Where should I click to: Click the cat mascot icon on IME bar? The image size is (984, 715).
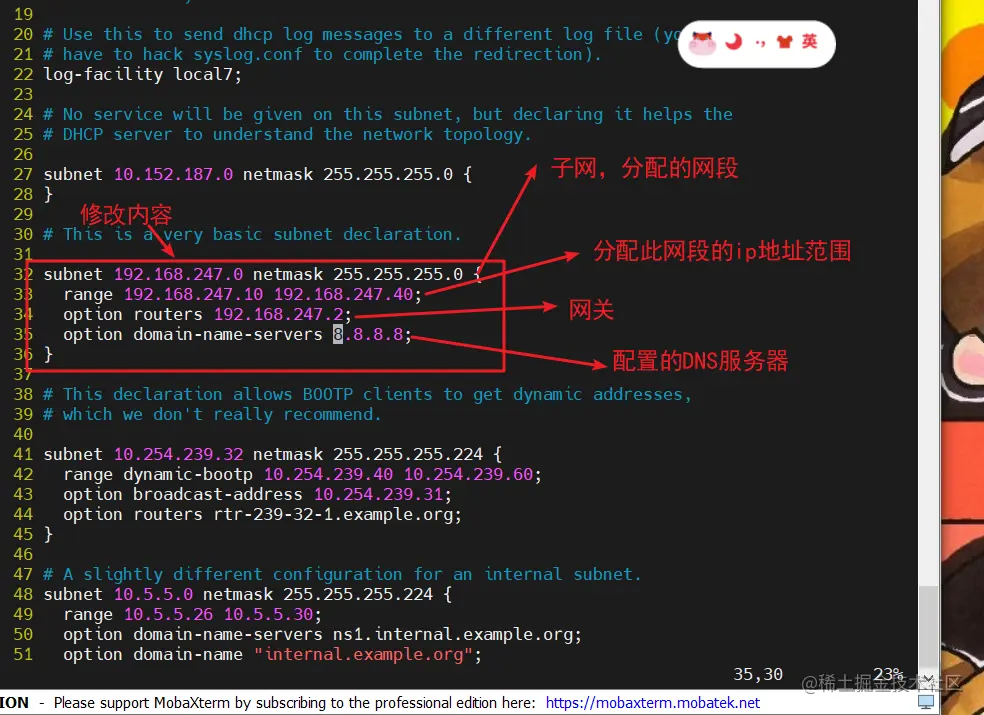[x=702, y=43]
